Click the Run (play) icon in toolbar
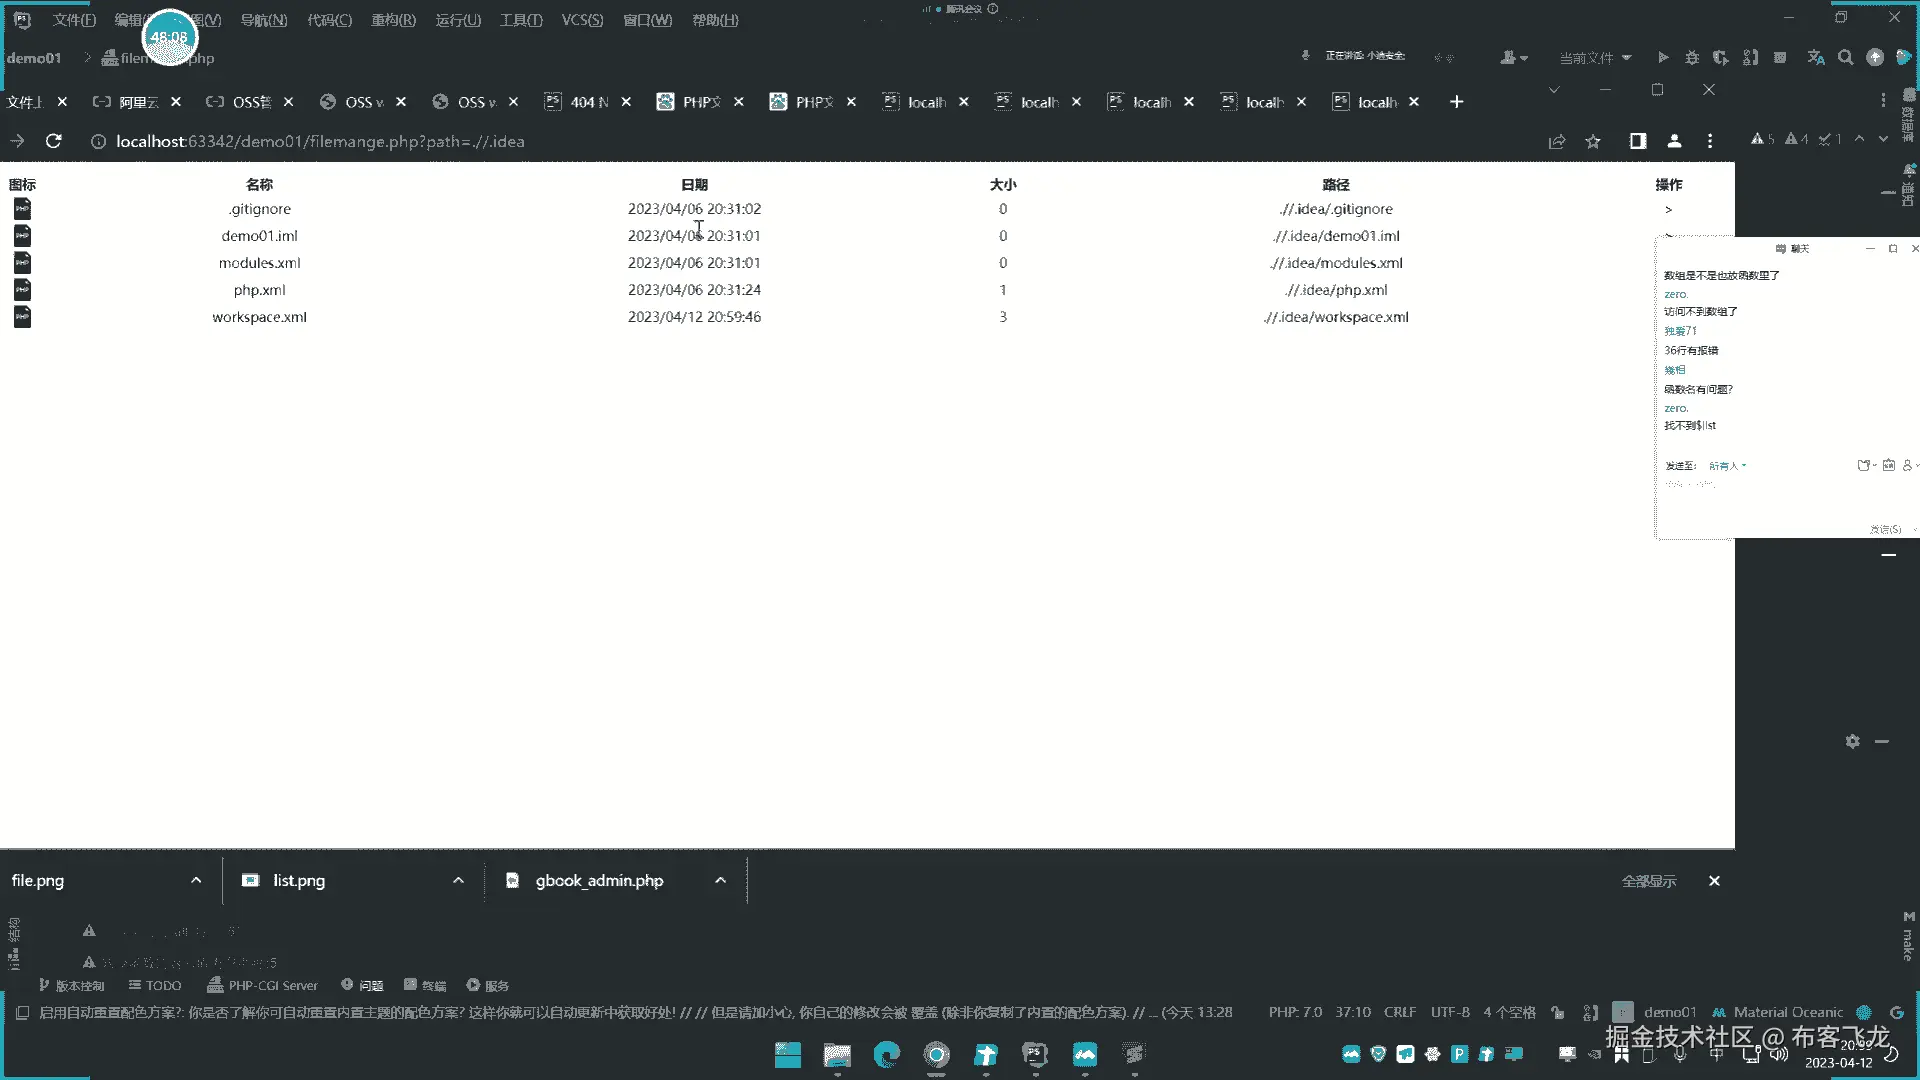 [x=1662, y=58]
